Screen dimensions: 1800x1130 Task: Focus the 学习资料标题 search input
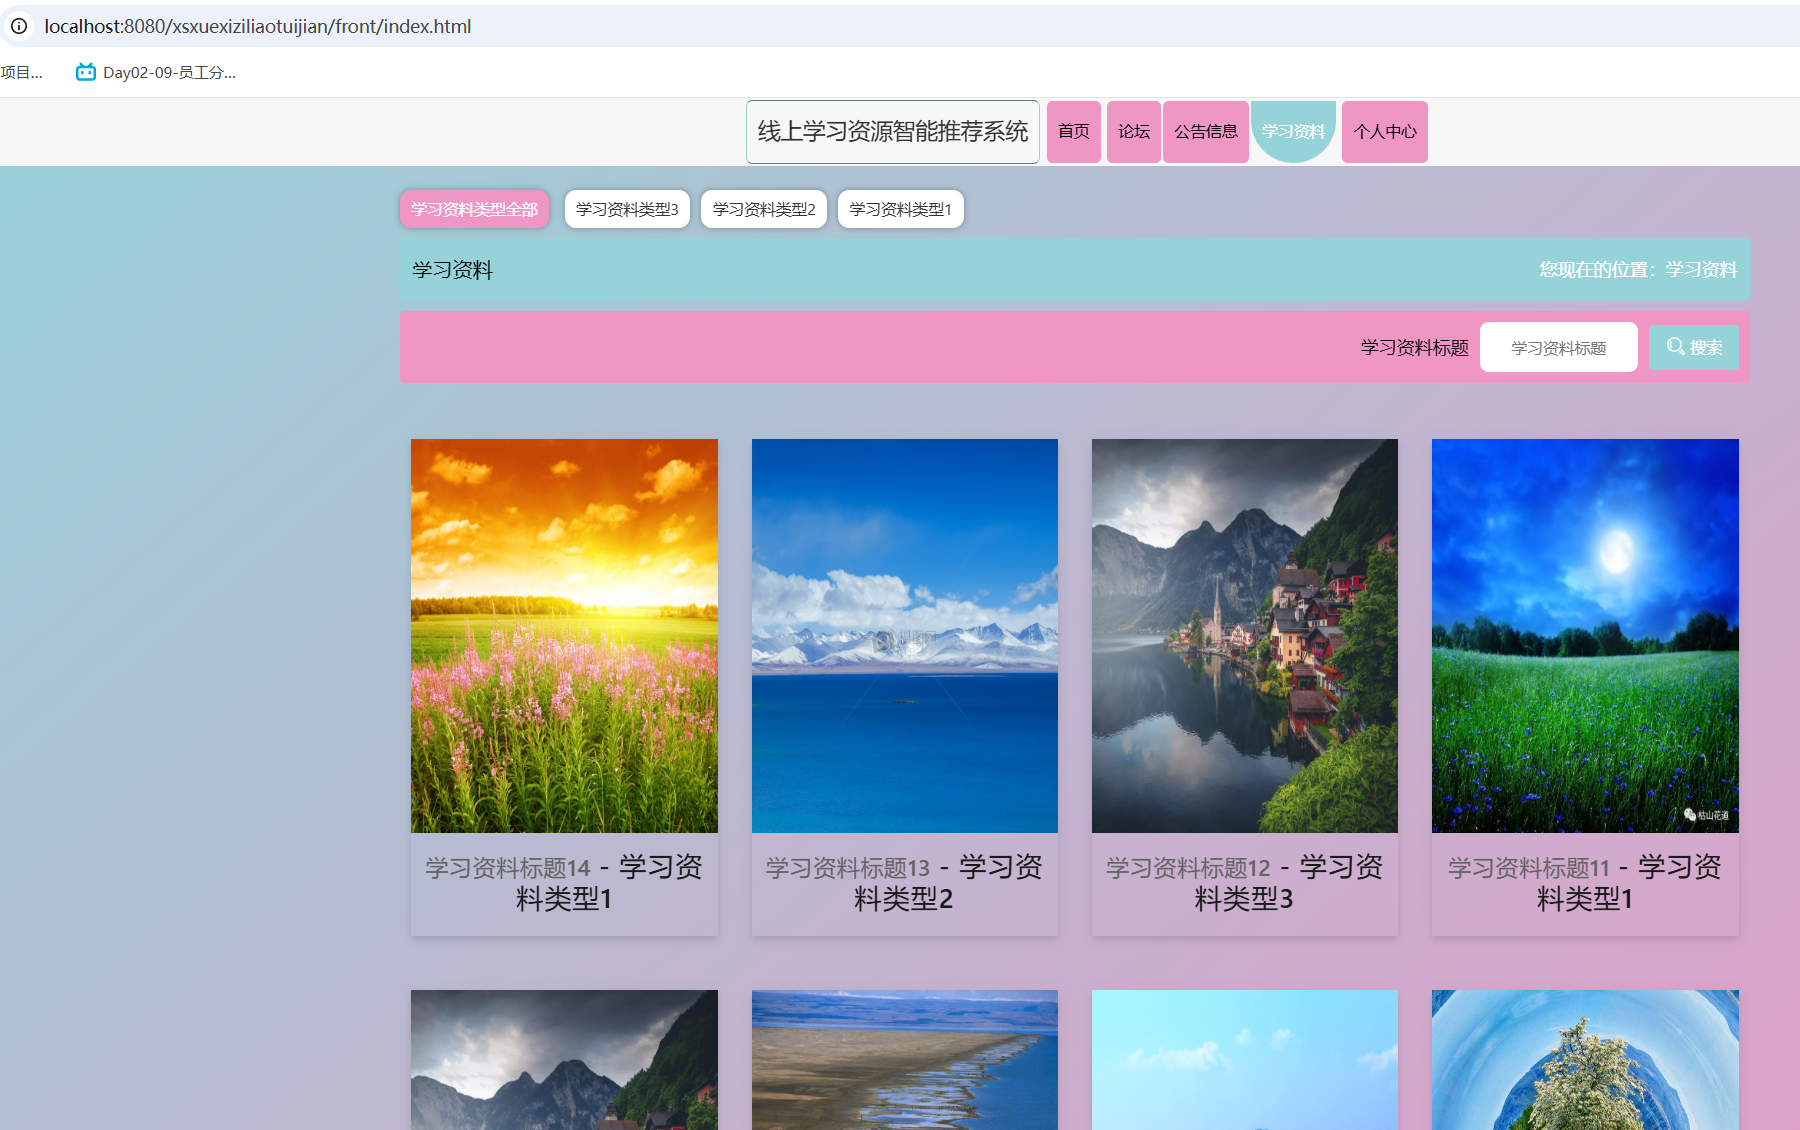click(x=1558, y=347)
